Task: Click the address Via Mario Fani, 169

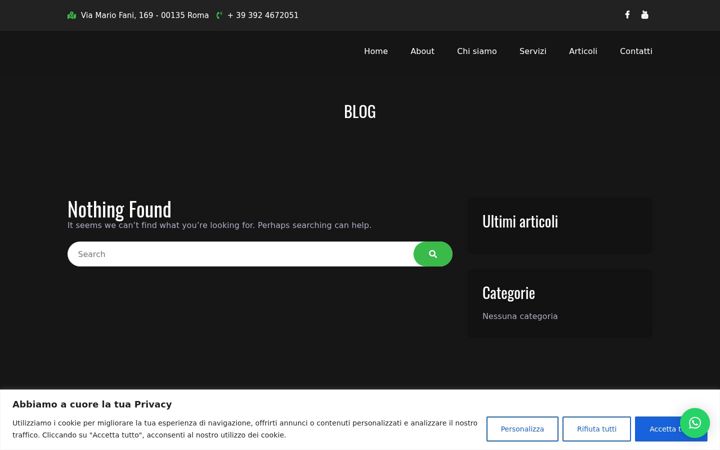Action: pos(145,15)
